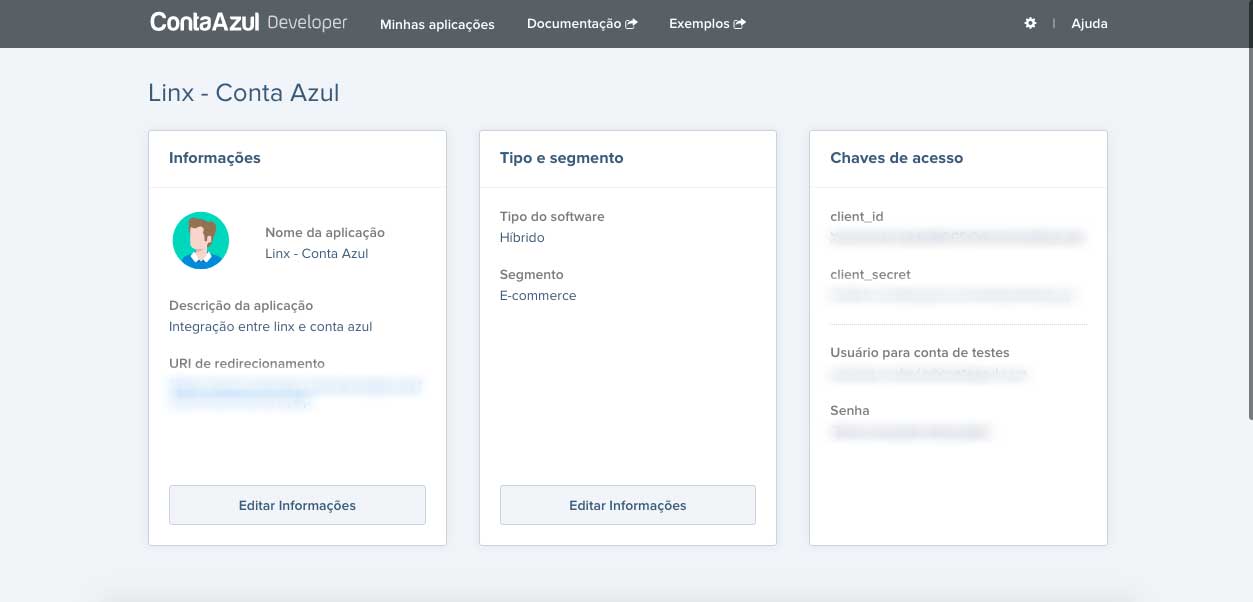The image size is (1253, 602).
Task: Click the ContaAzul Developer logo
Action: click(249, 22)
